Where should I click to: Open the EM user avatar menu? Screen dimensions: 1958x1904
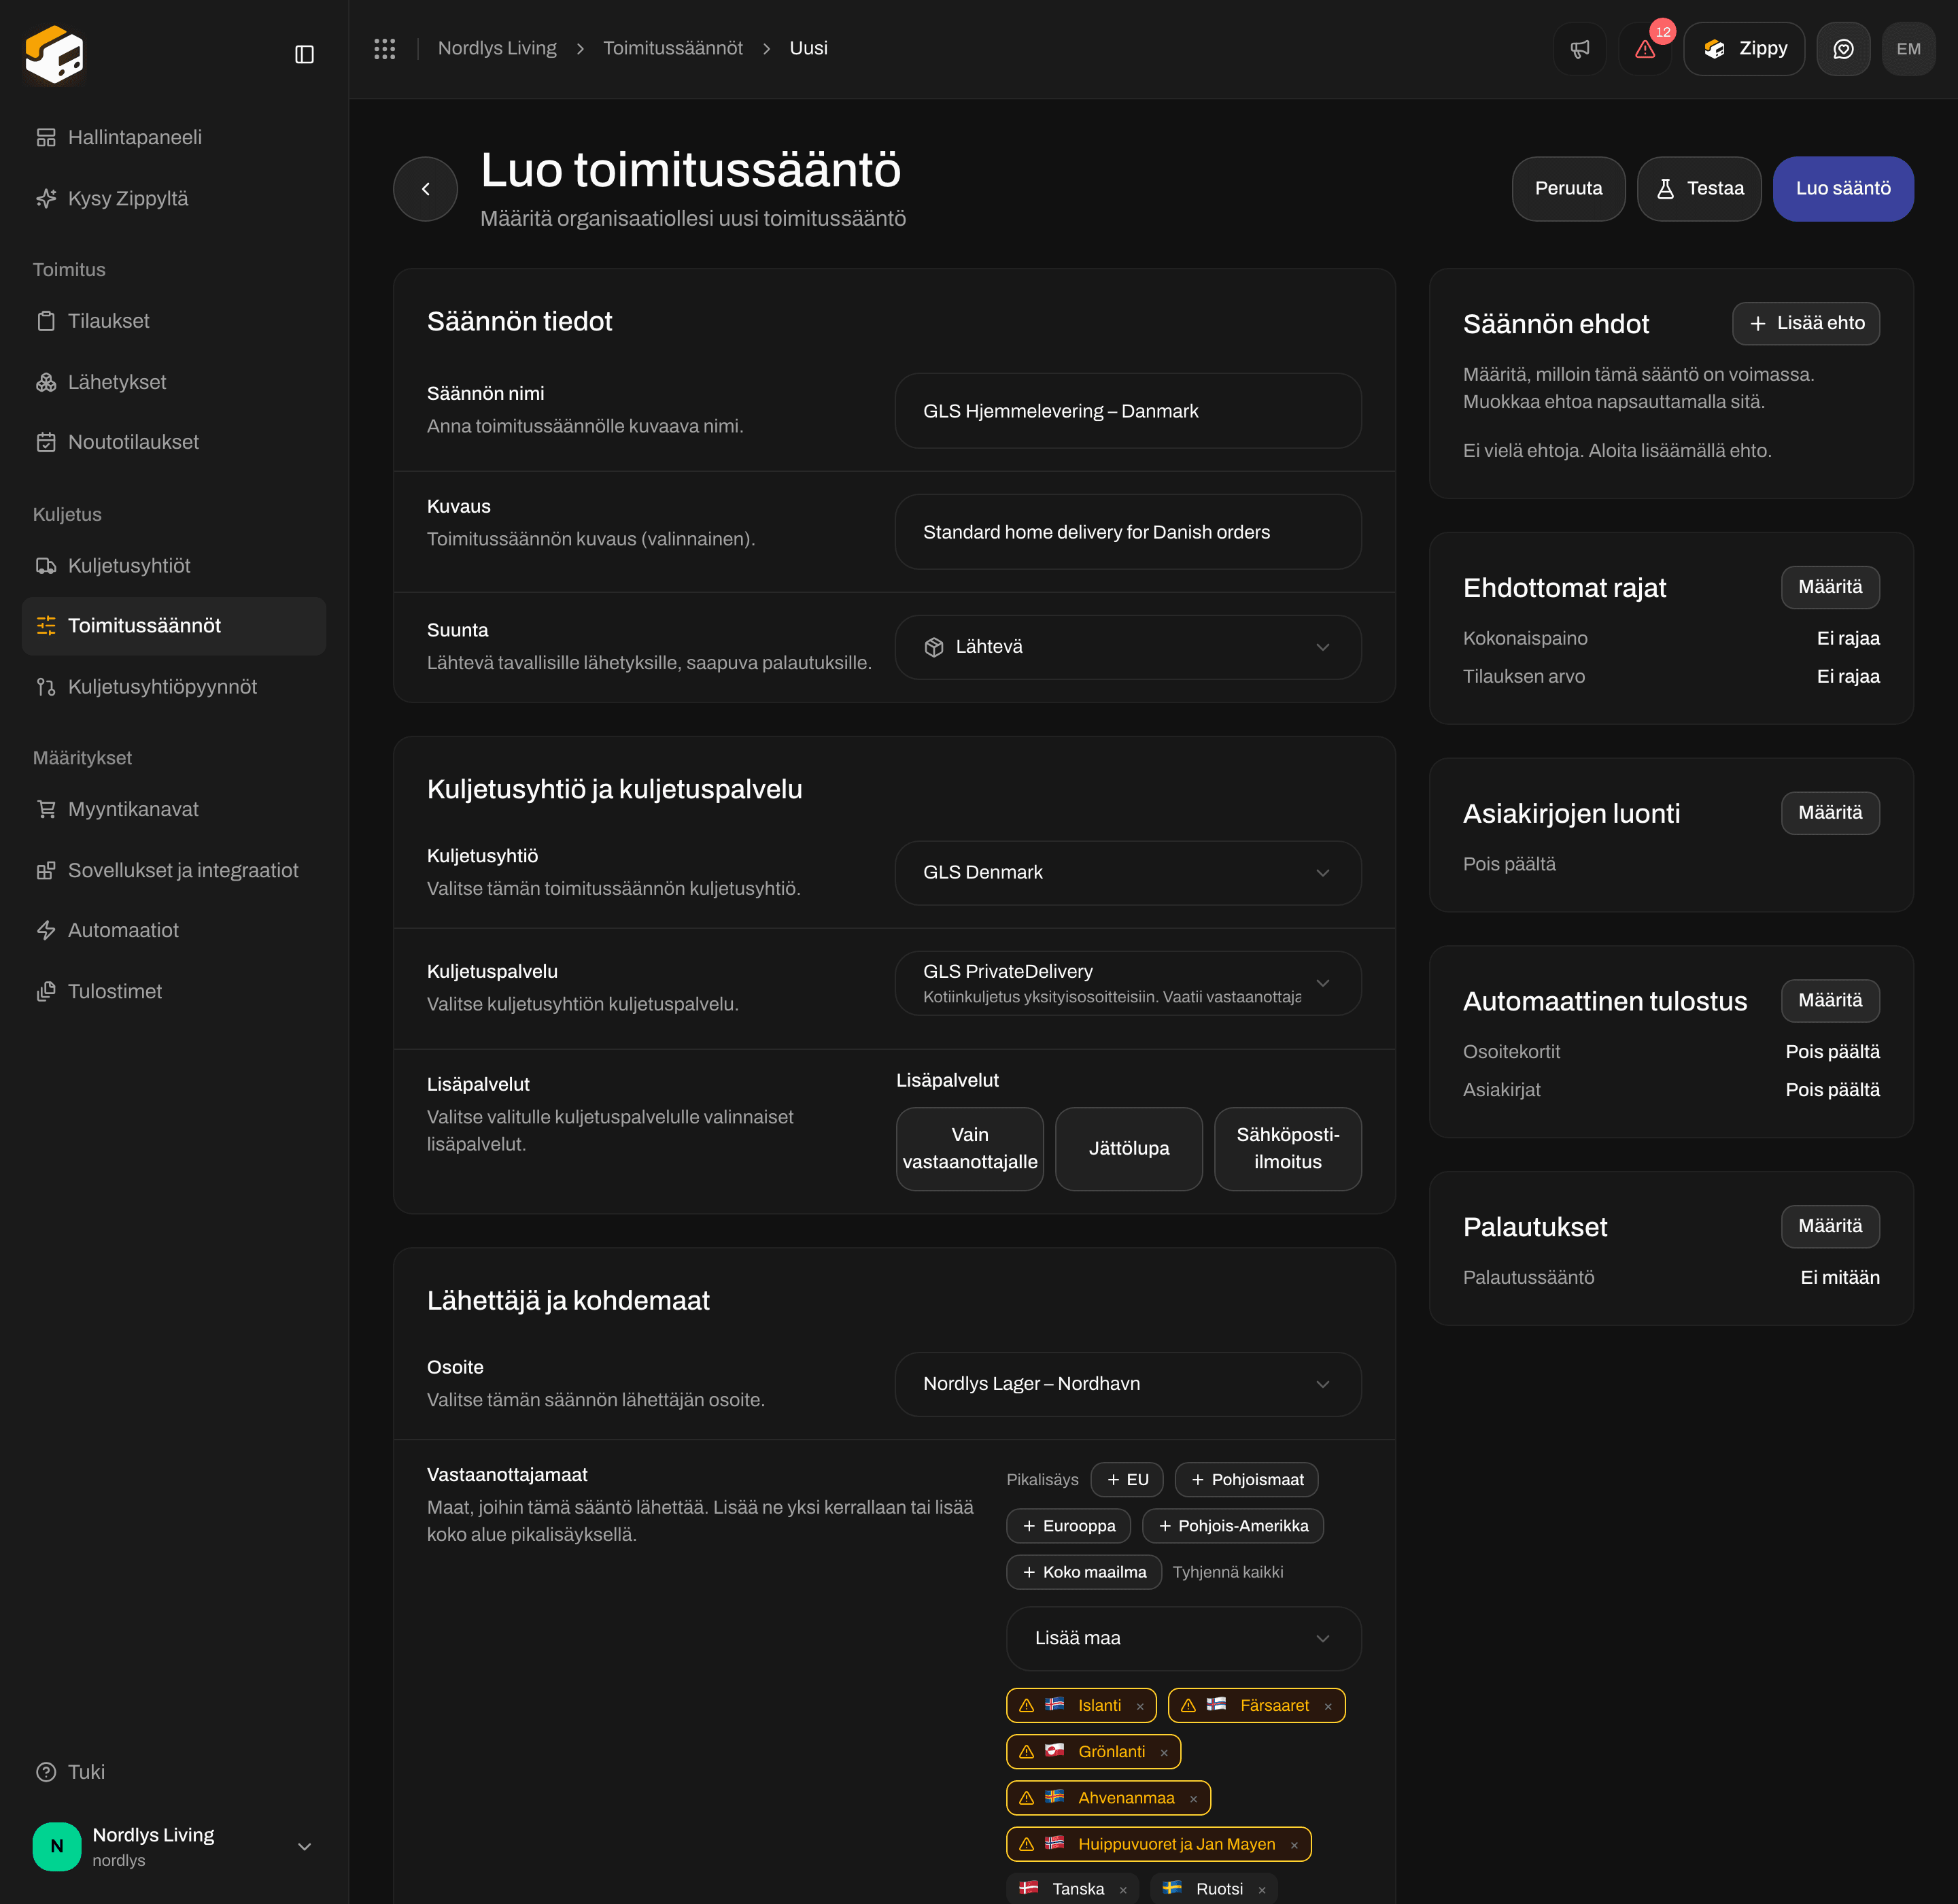point(1908,49)
